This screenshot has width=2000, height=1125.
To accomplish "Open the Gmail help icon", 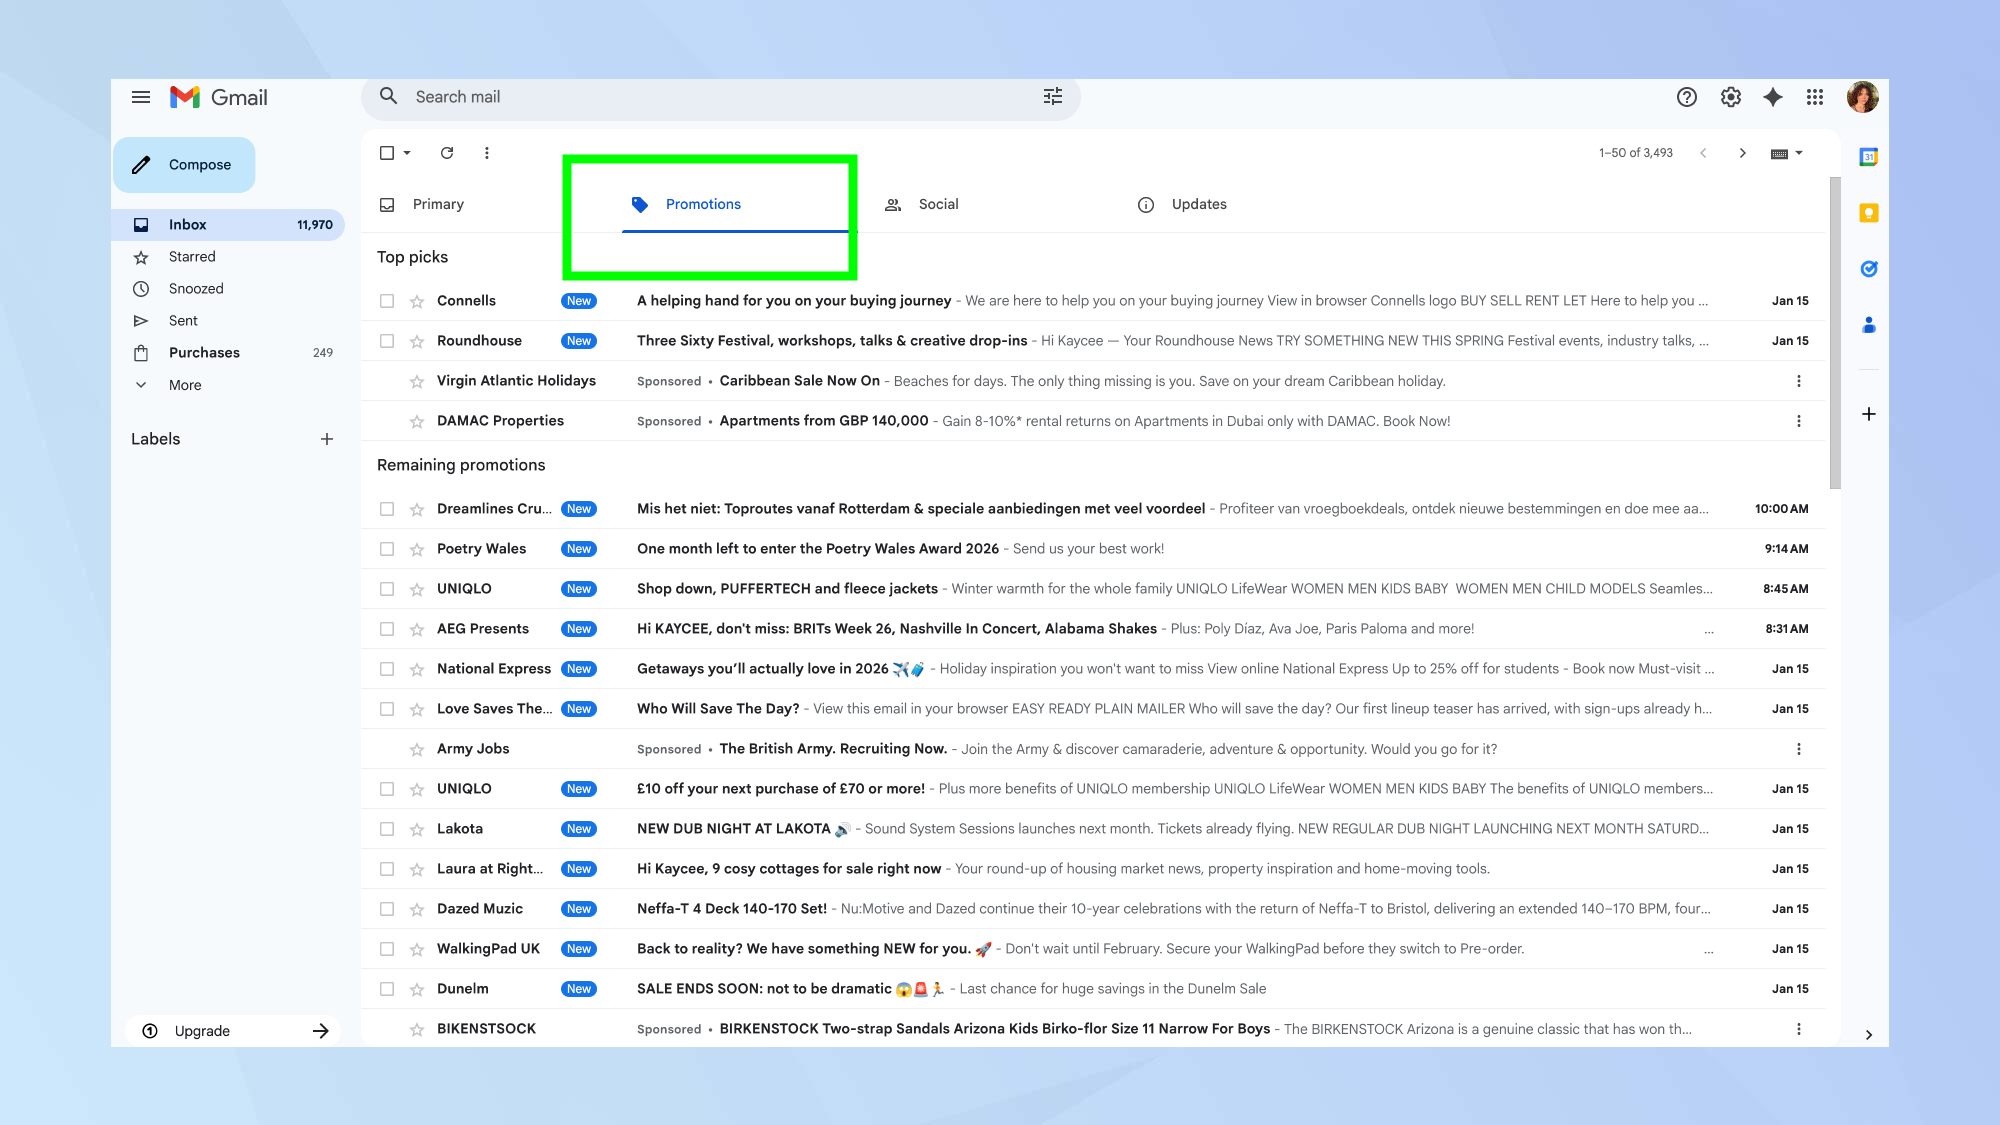I will tap(1687, 97).
